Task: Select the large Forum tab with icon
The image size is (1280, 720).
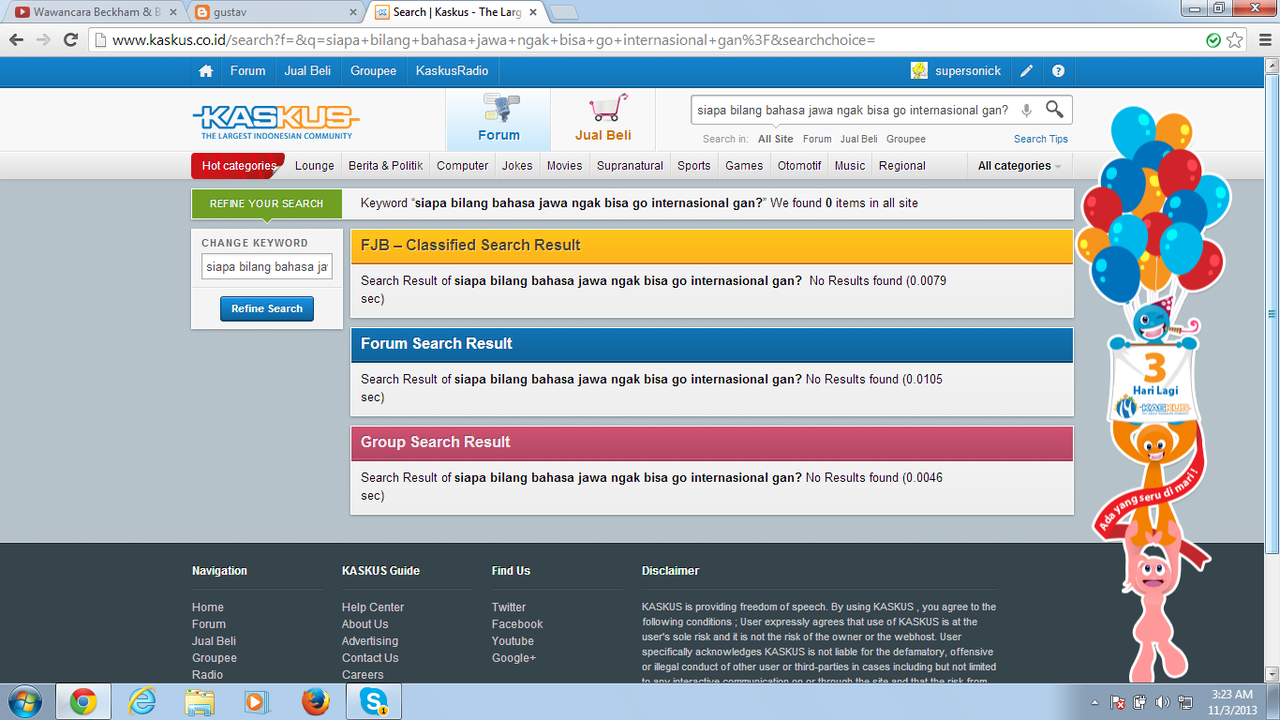Action: [498, 119]
